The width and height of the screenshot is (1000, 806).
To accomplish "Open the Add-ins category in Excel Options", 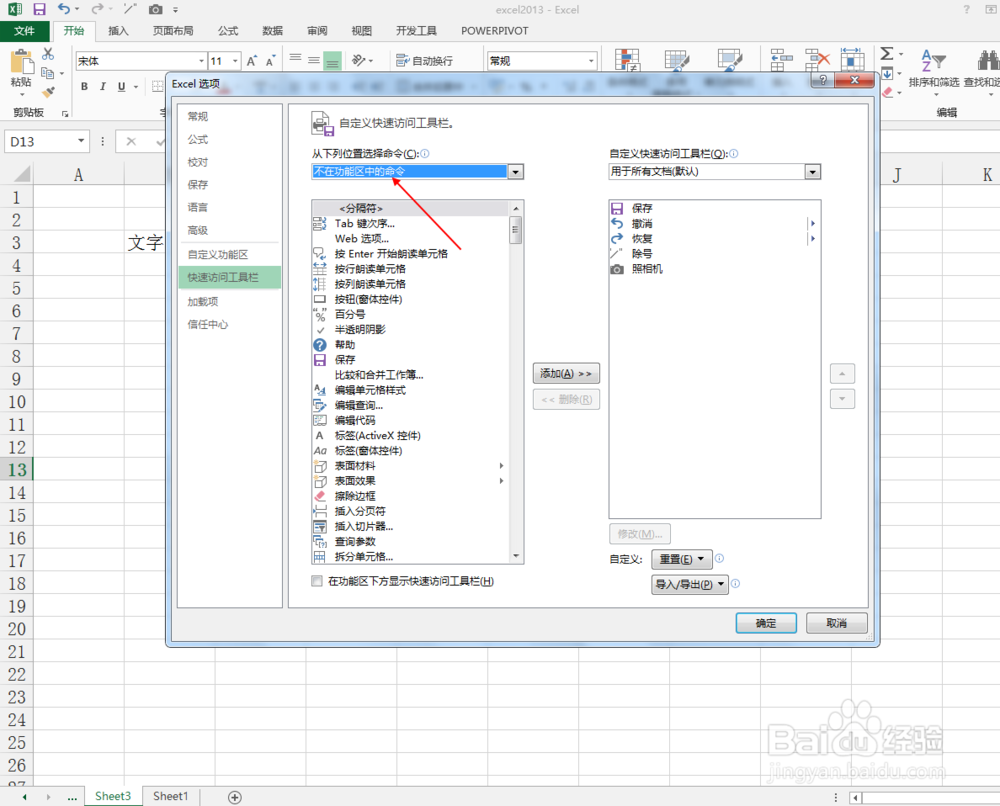I will click(x=202, y=301).
